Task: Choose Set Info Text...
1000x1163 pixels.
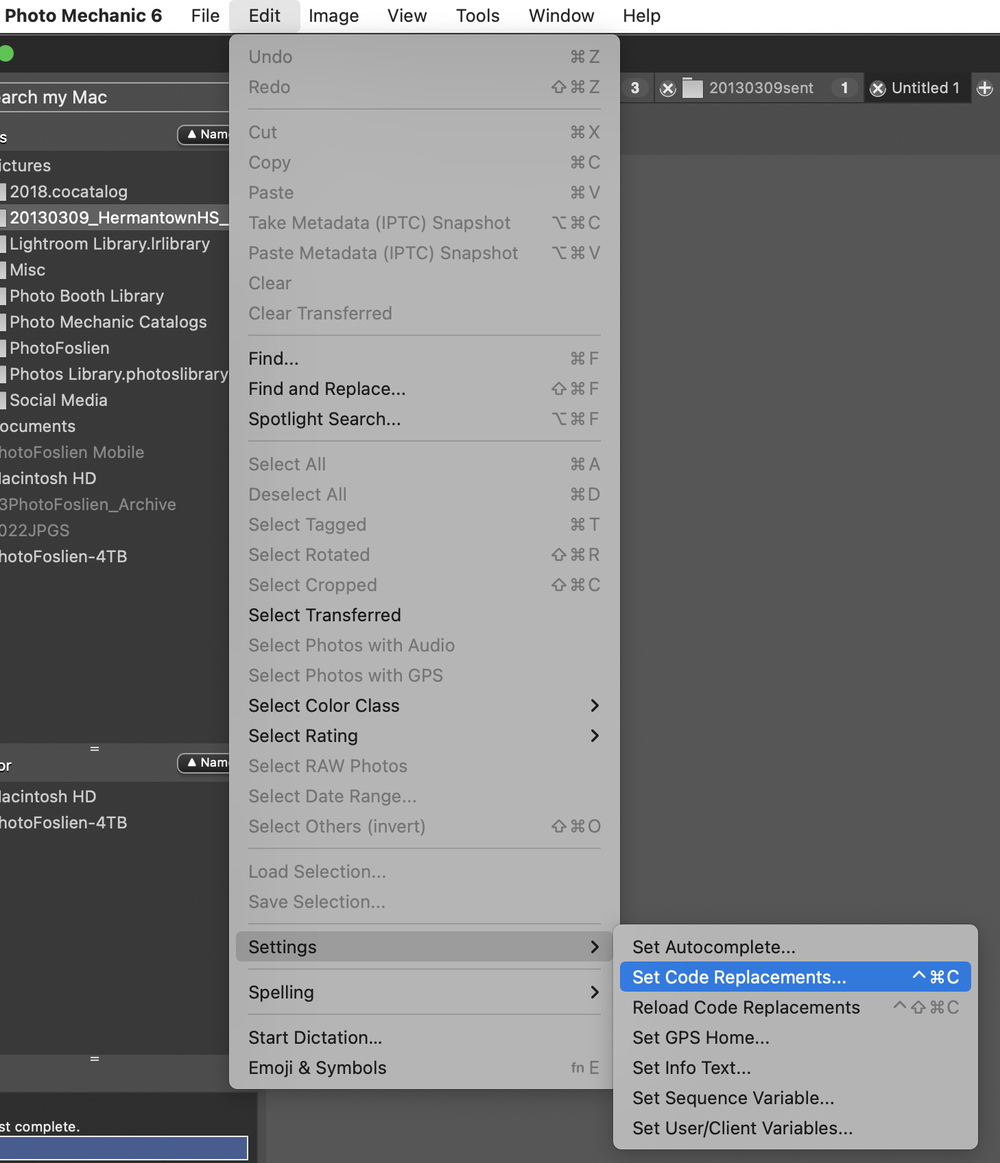Action: (795, 1068)
